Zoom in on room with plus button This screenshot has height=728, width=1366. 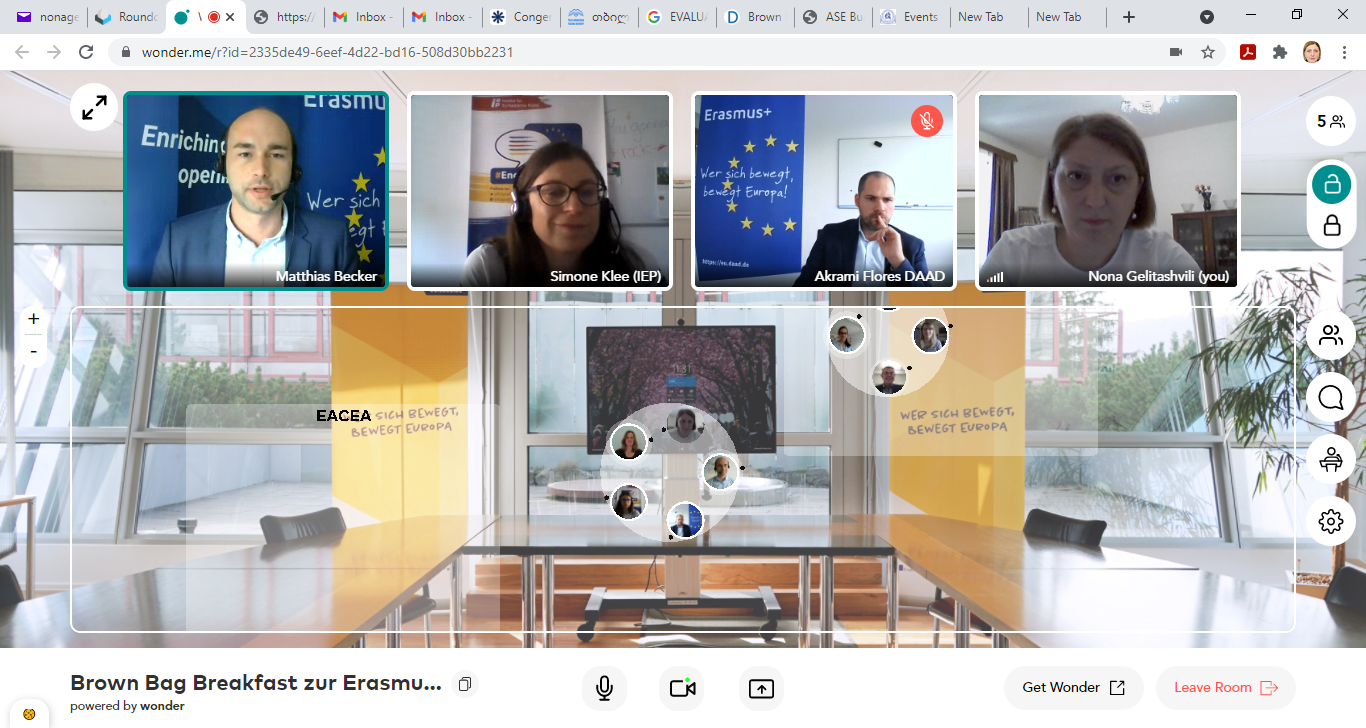33,319
